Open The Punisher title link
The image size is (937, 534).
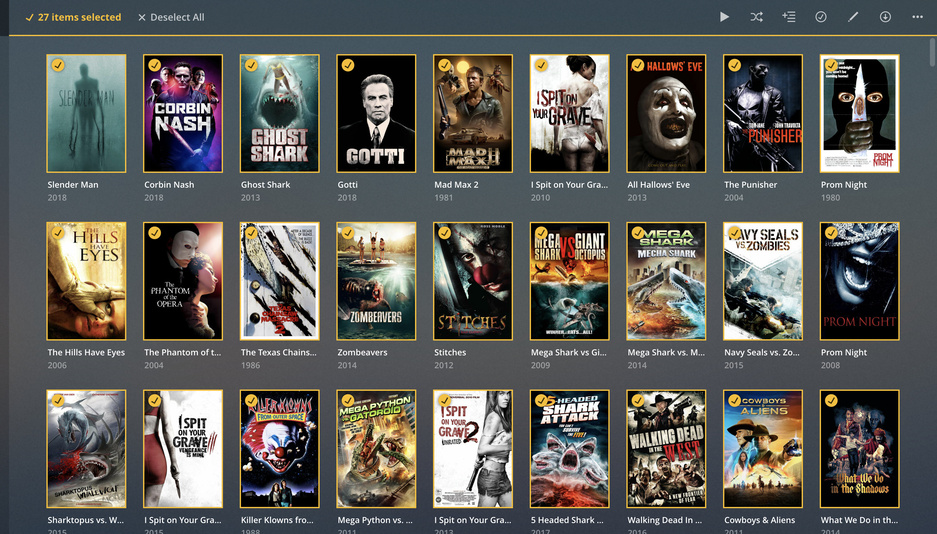pyautogui.click(x=751, y=185)
